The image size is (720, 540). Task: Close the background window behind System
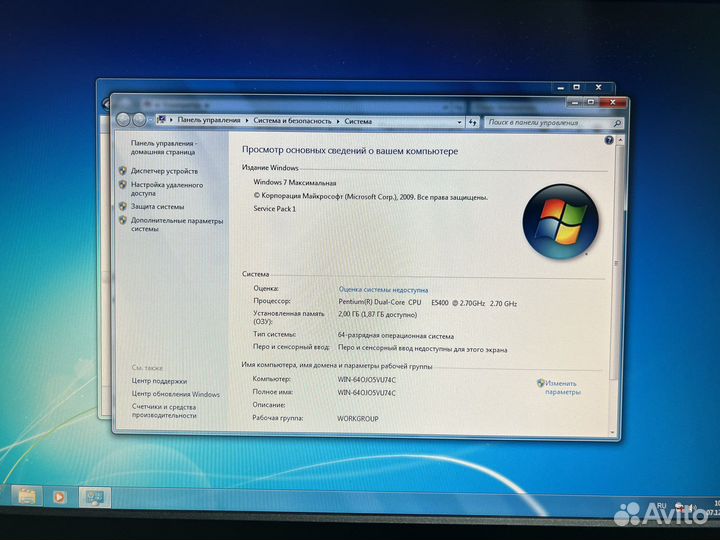tap(598, 87)
